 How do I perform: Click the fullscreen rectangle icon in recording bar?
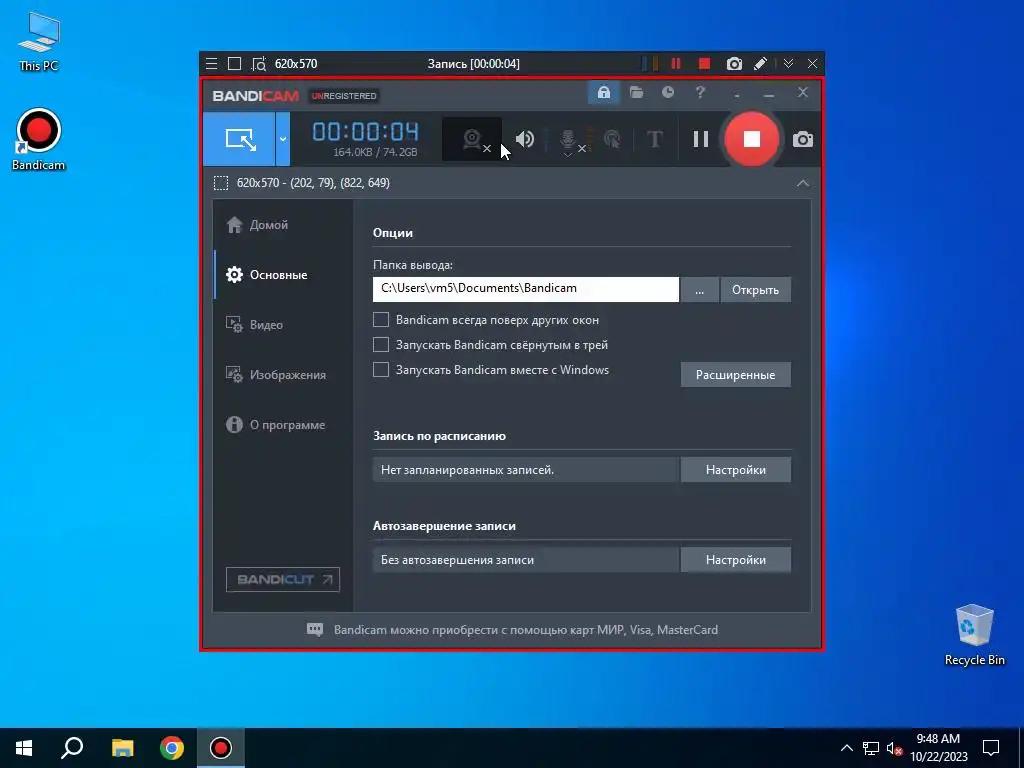coord(234,64)
